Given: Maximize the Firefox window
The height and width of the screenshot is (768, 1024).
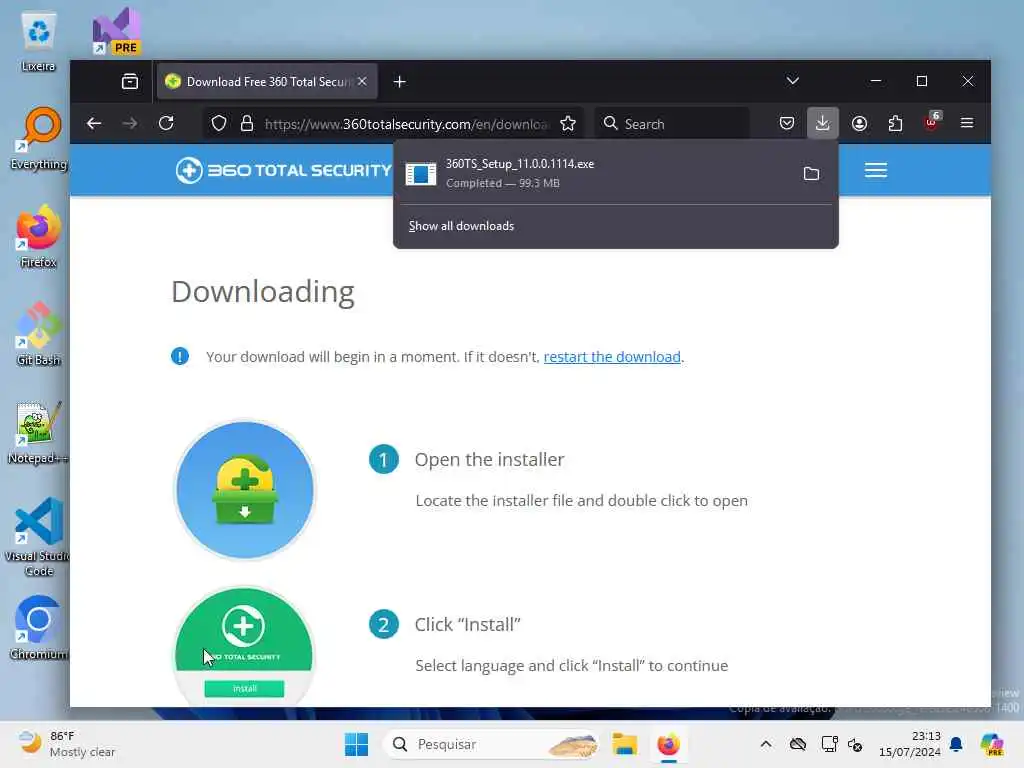Looking at the screenshot, I should point(921,81).
